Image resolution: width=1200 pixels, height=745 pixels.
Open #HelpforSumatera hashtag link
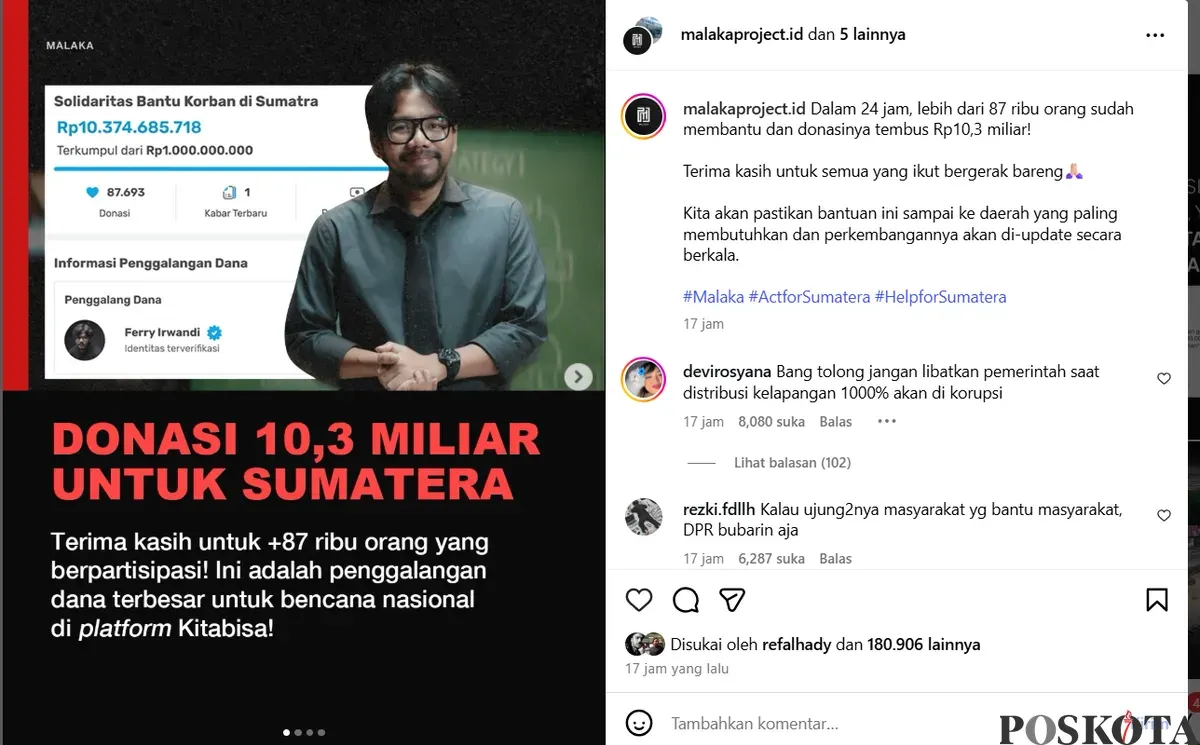click(x=941, y=297)
